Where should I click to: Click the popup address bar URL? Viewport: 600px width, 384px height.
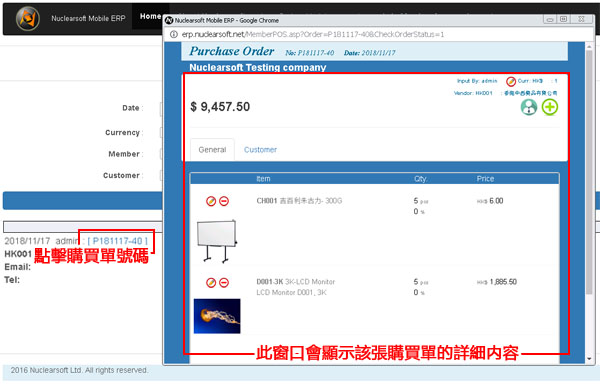313,34
